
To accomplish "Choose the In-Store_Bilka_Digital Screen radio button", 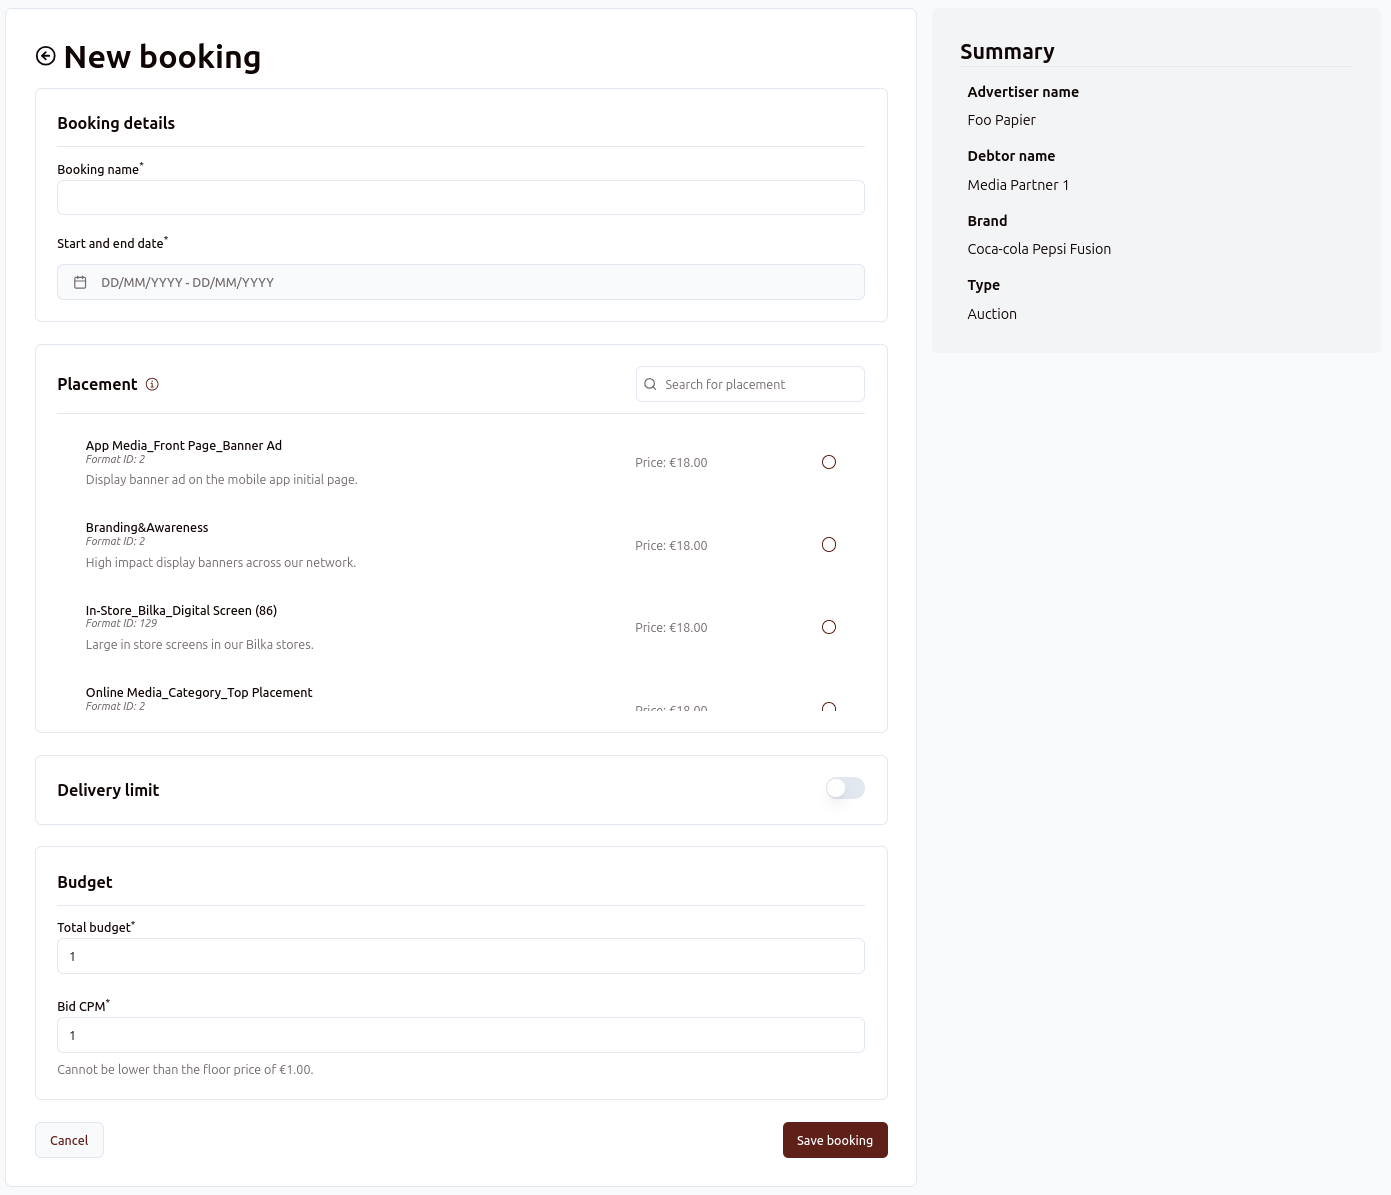I will 828,627.
